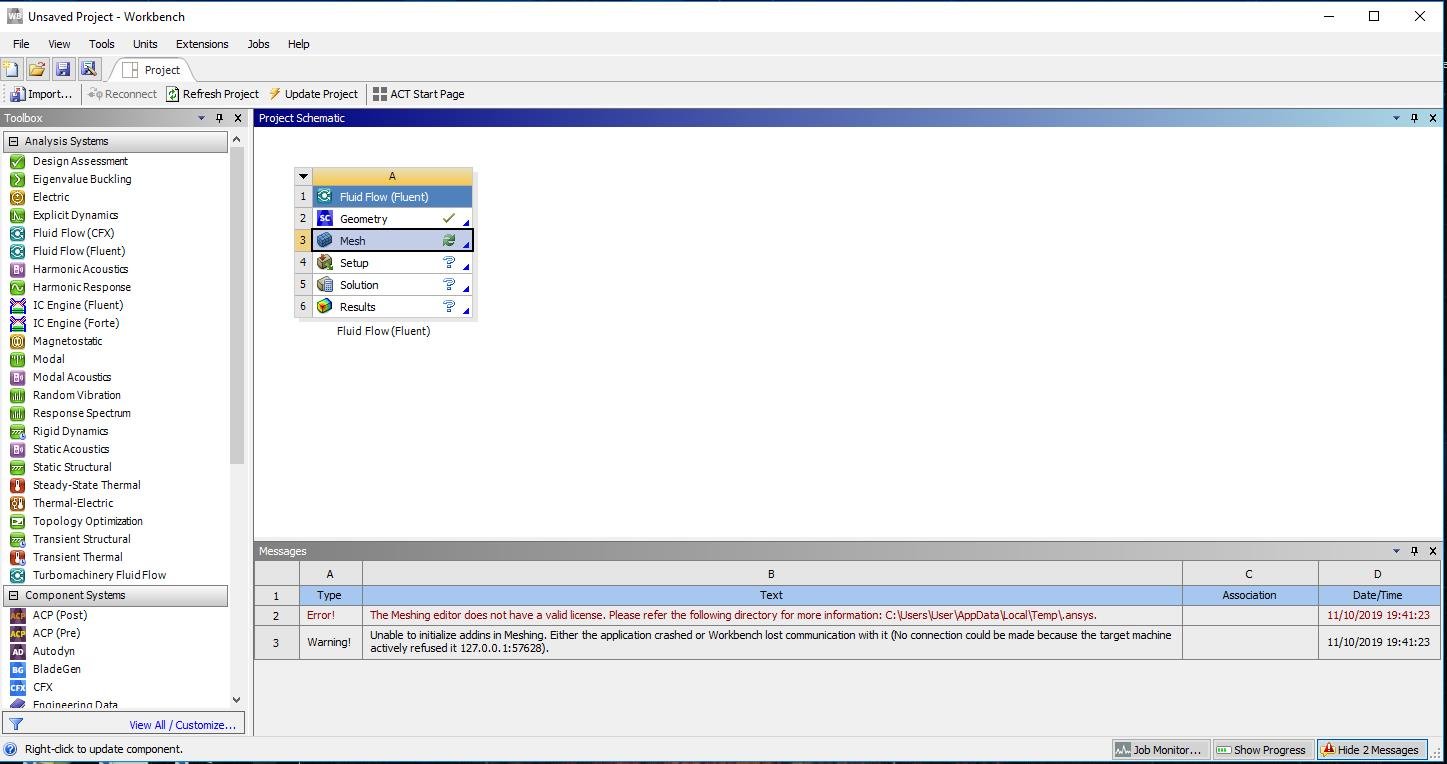This screenshot has height=764, width=1447.
Task: Click the toolbox scrollbar down arrow
Action: pos(237,700)
